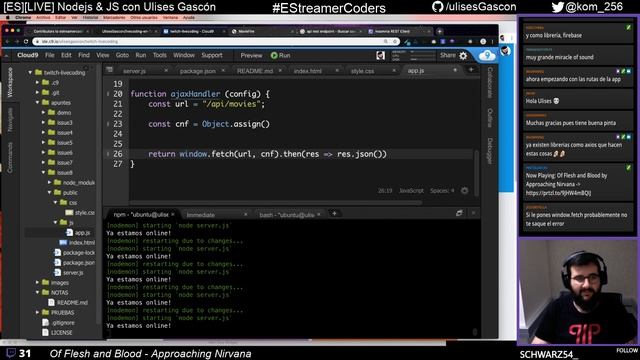This screenshot has width=640, height=360.
Task: Close the README.md editor tab
Action: coord(280,71)
